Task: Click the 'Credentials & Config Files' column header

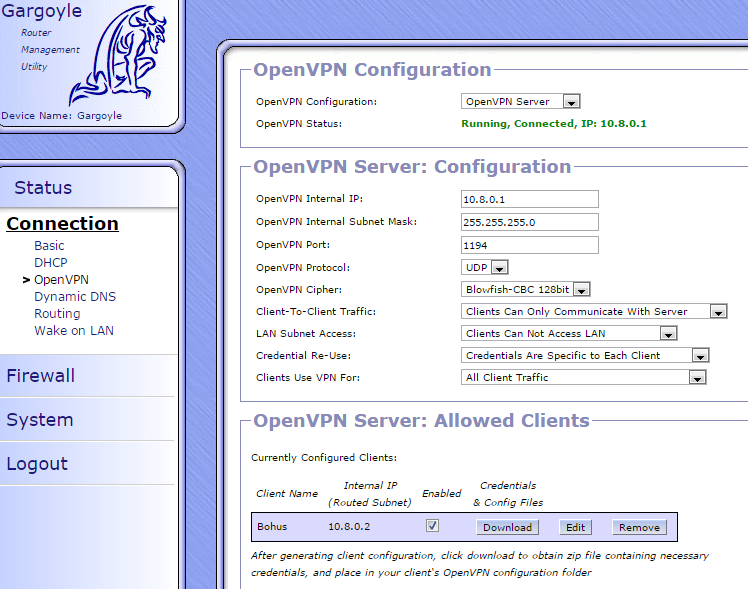Action: tap(508, 494)
